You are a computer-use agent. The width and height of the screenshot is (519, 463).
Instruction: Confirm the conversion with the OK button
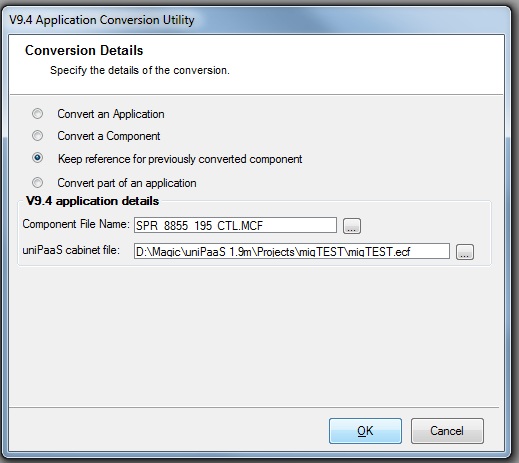click(365, 431)
